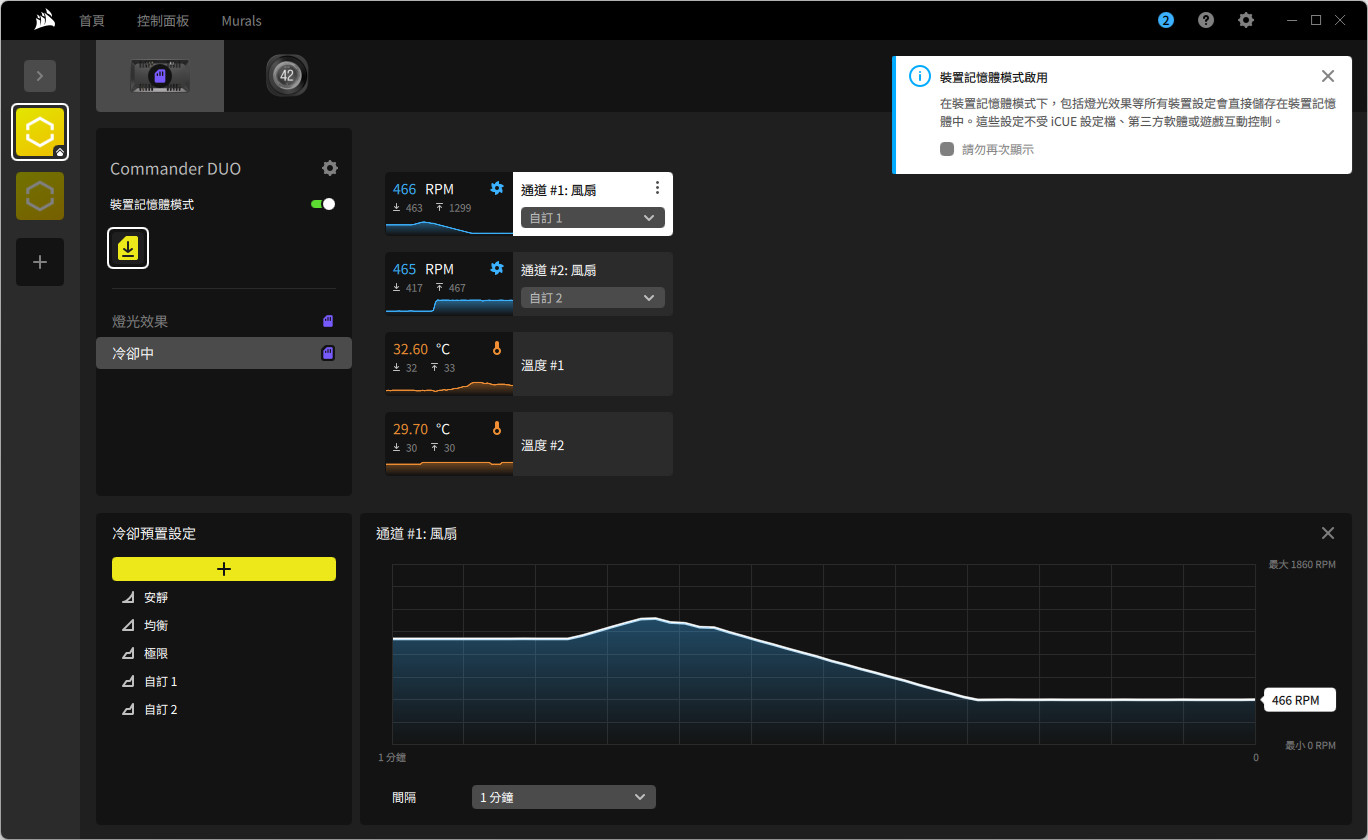Open the three-dot menu for 通道 #1
Viewport: 1368px width, 840px height.
click(657, 188)
